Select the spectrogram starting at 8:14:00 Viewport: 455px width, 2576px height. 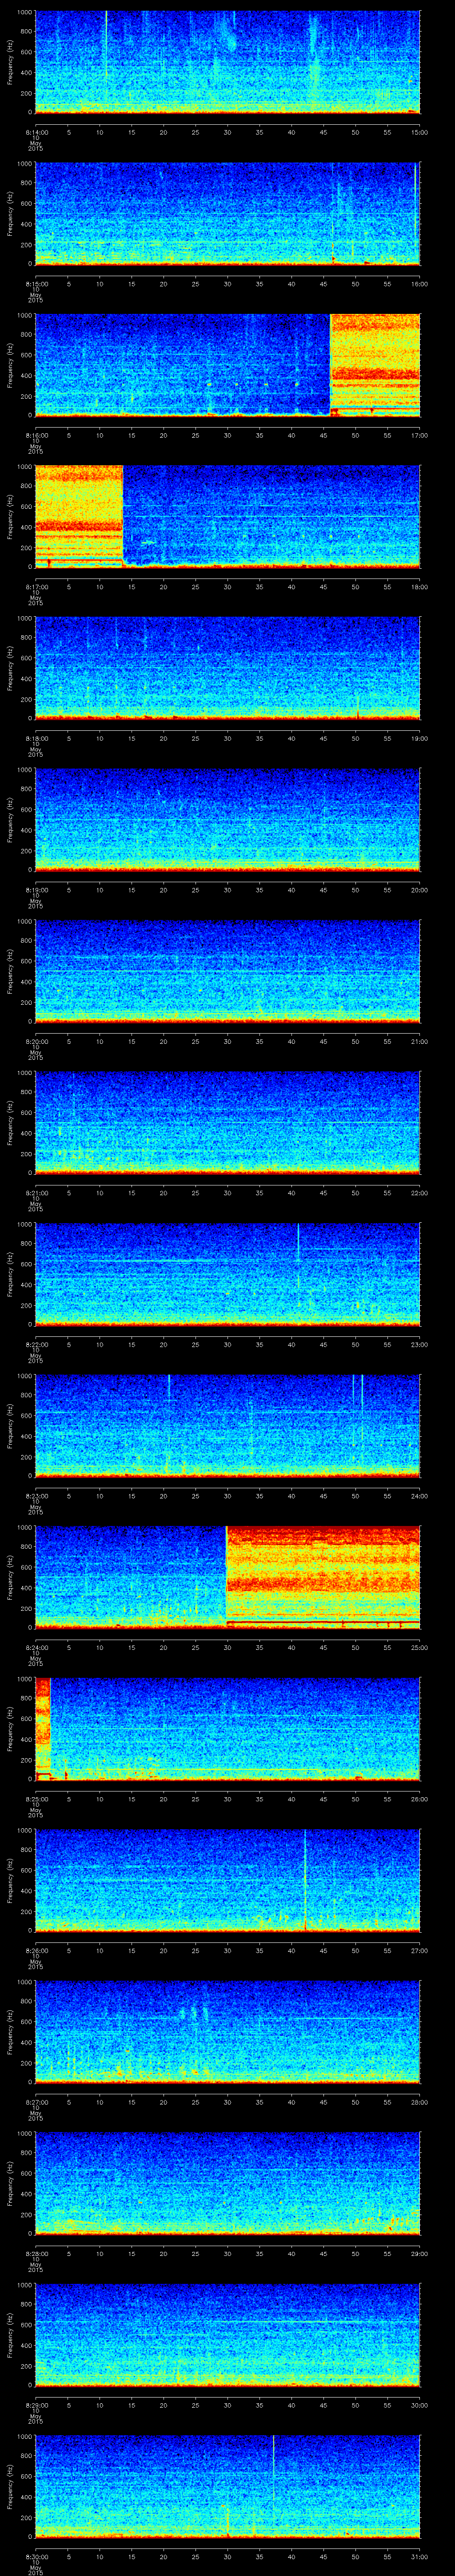[227, 62]
